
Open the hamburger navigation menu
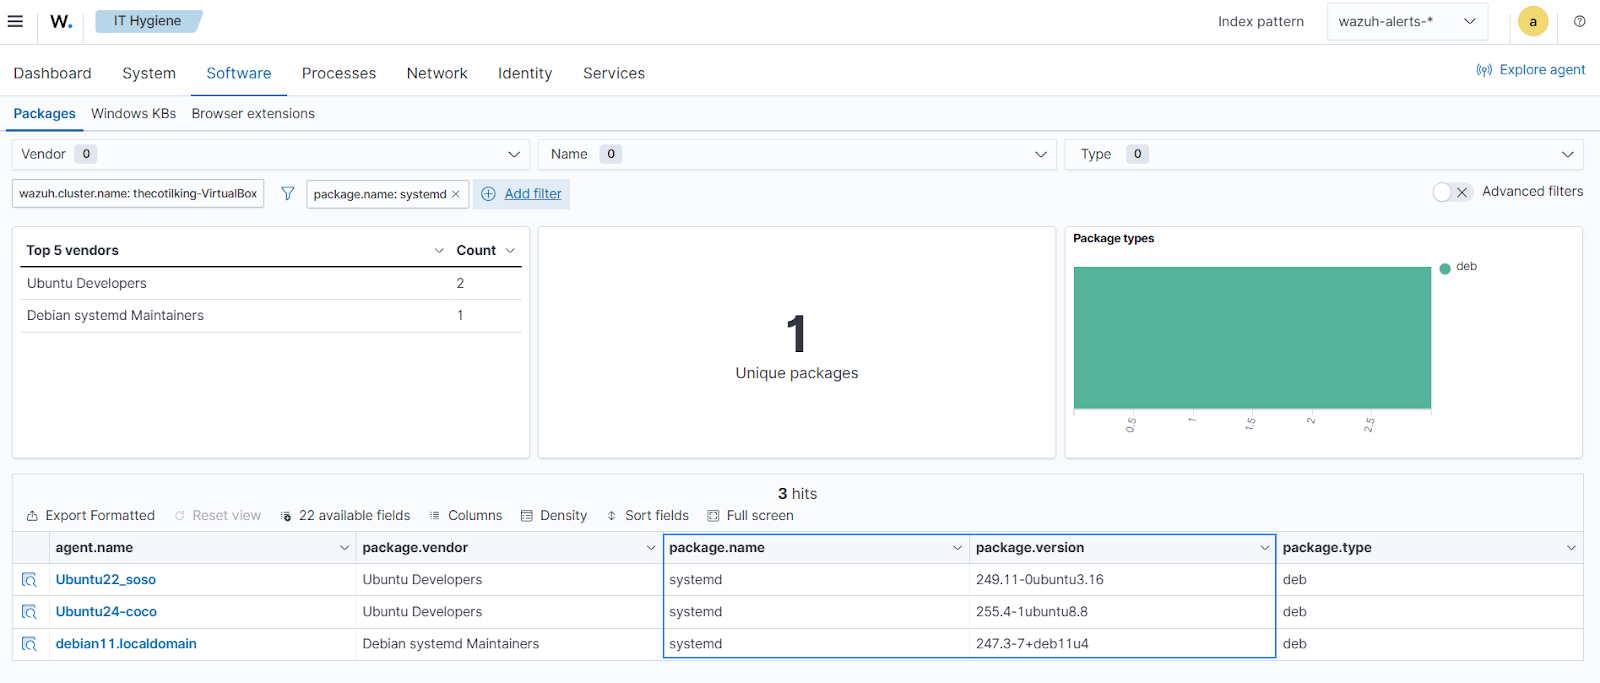(x=15, y=21)
